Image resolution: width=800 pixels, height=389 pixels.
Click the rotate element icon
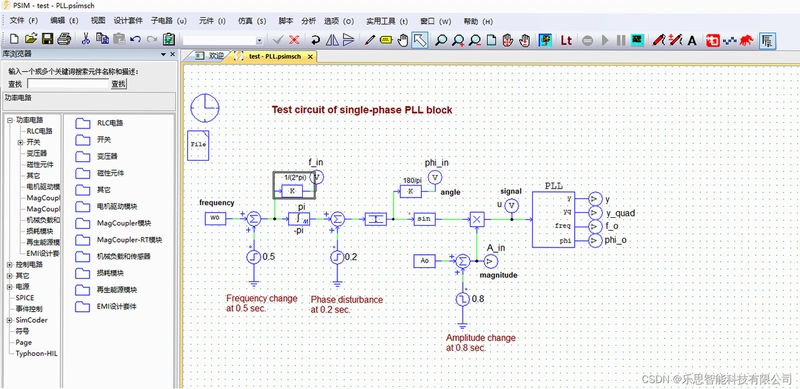pos(316,40)
